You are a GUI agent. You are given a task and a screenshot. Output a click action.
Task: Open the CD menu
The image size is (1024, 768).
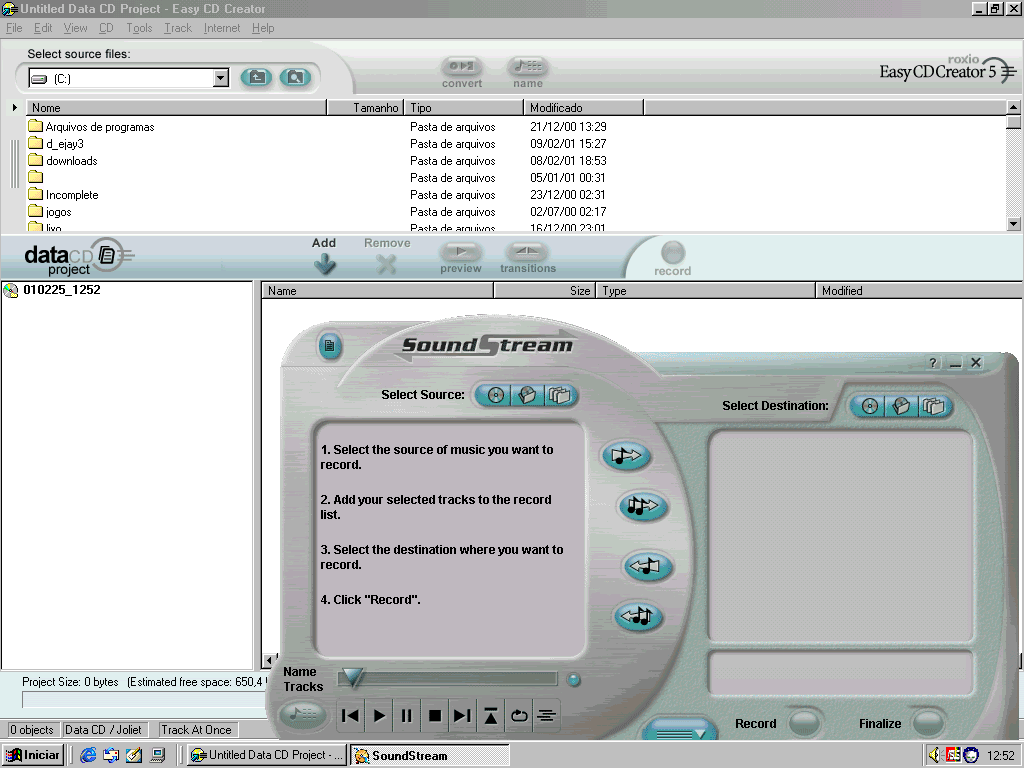106,28
